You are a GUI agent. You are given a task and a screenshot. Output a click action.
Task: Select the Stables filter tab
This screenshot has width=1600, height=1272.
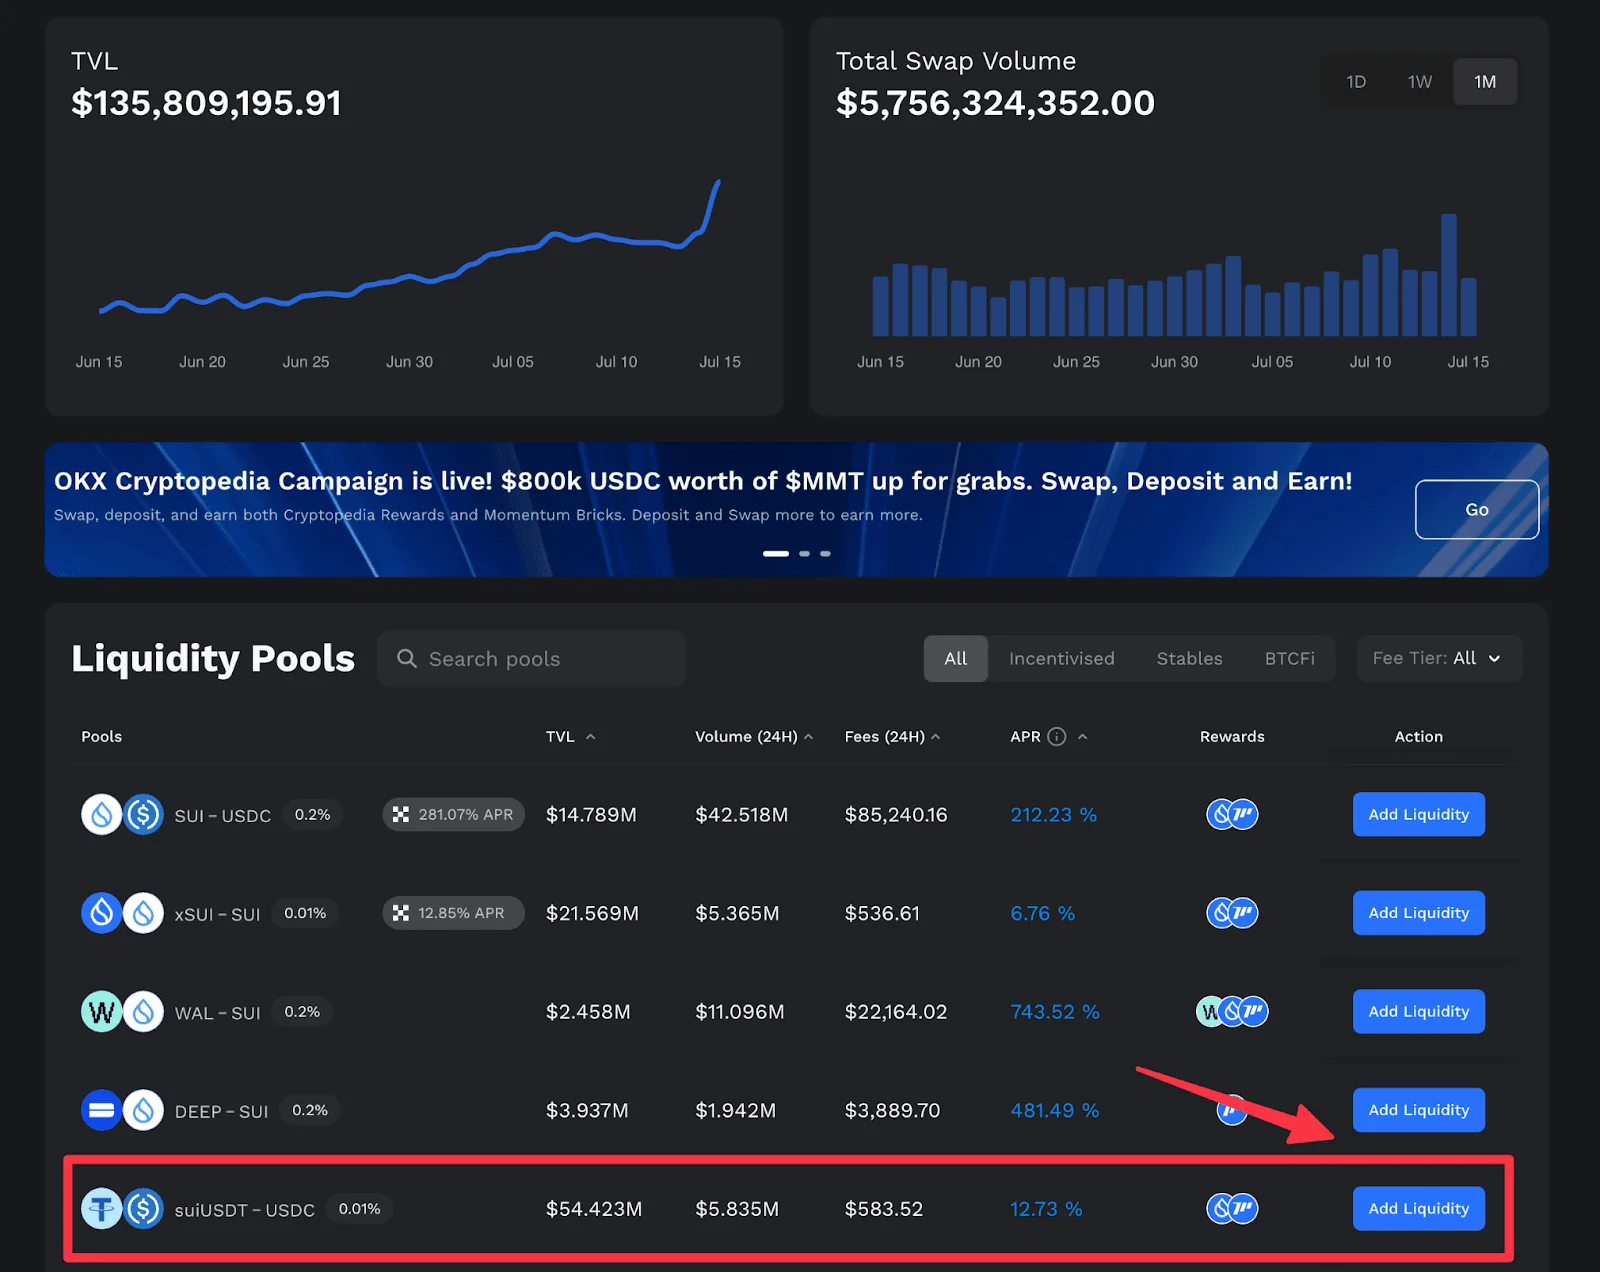click(1190, 659)
